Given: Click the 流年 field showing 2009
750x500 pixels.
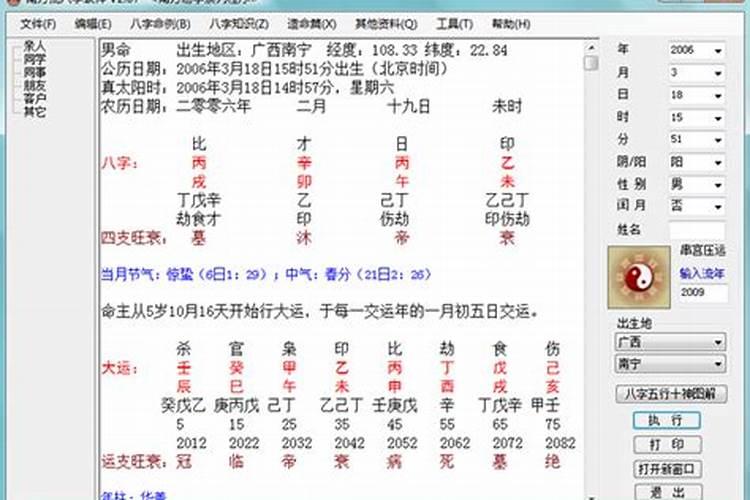Looking at the screenshot, I should [x=703, y=292].
